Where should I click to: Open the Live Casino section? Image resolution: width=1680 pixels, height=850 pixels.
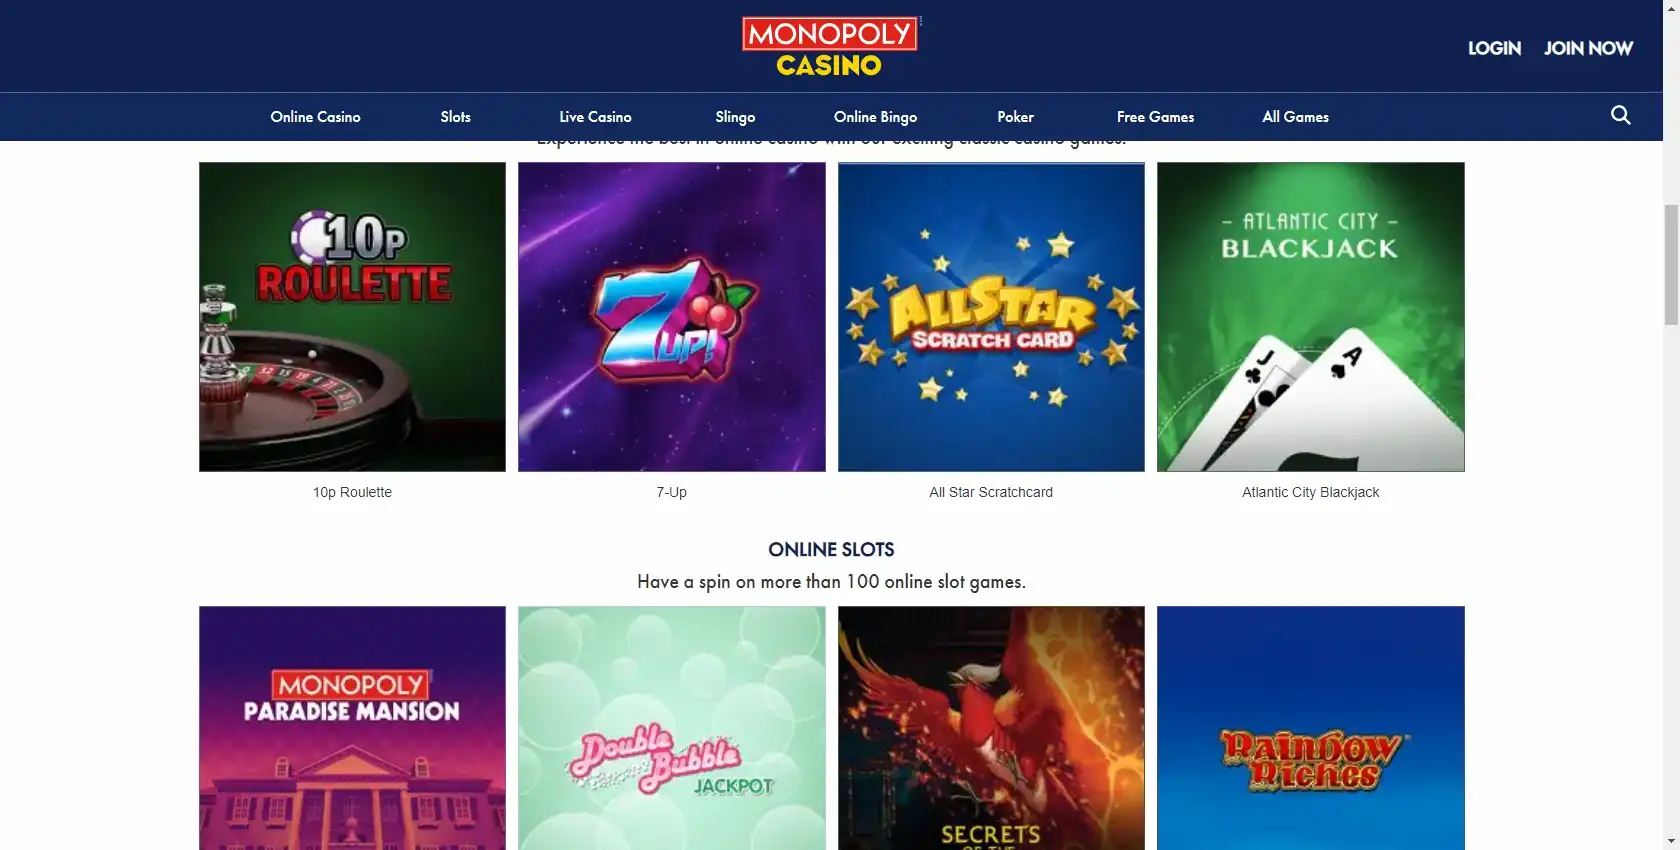(595, 117)
